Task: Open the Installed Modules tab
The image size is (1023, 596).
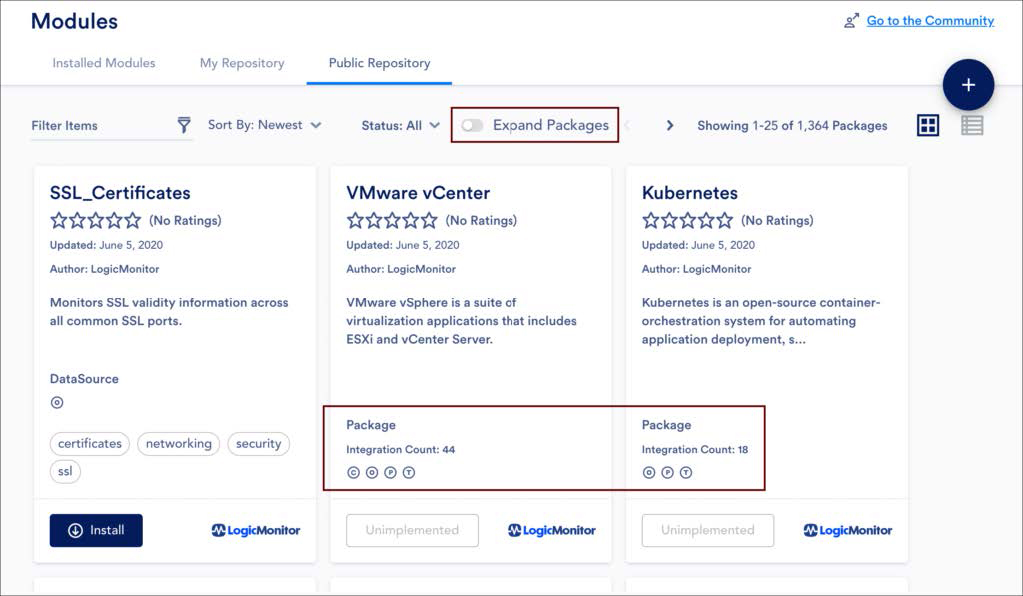Action: 104,63
